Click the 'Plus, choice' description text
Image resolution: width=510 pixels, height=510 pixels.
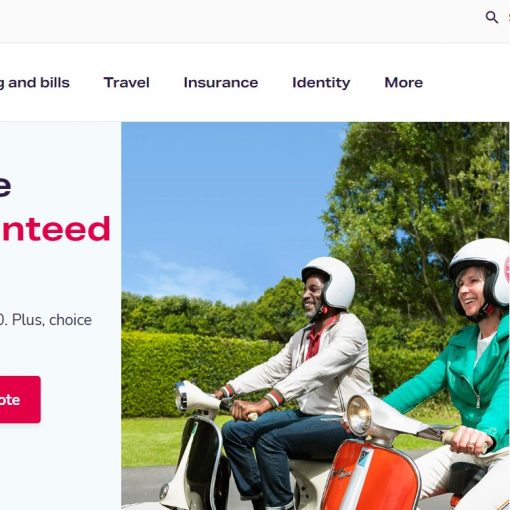coord(52,320)
